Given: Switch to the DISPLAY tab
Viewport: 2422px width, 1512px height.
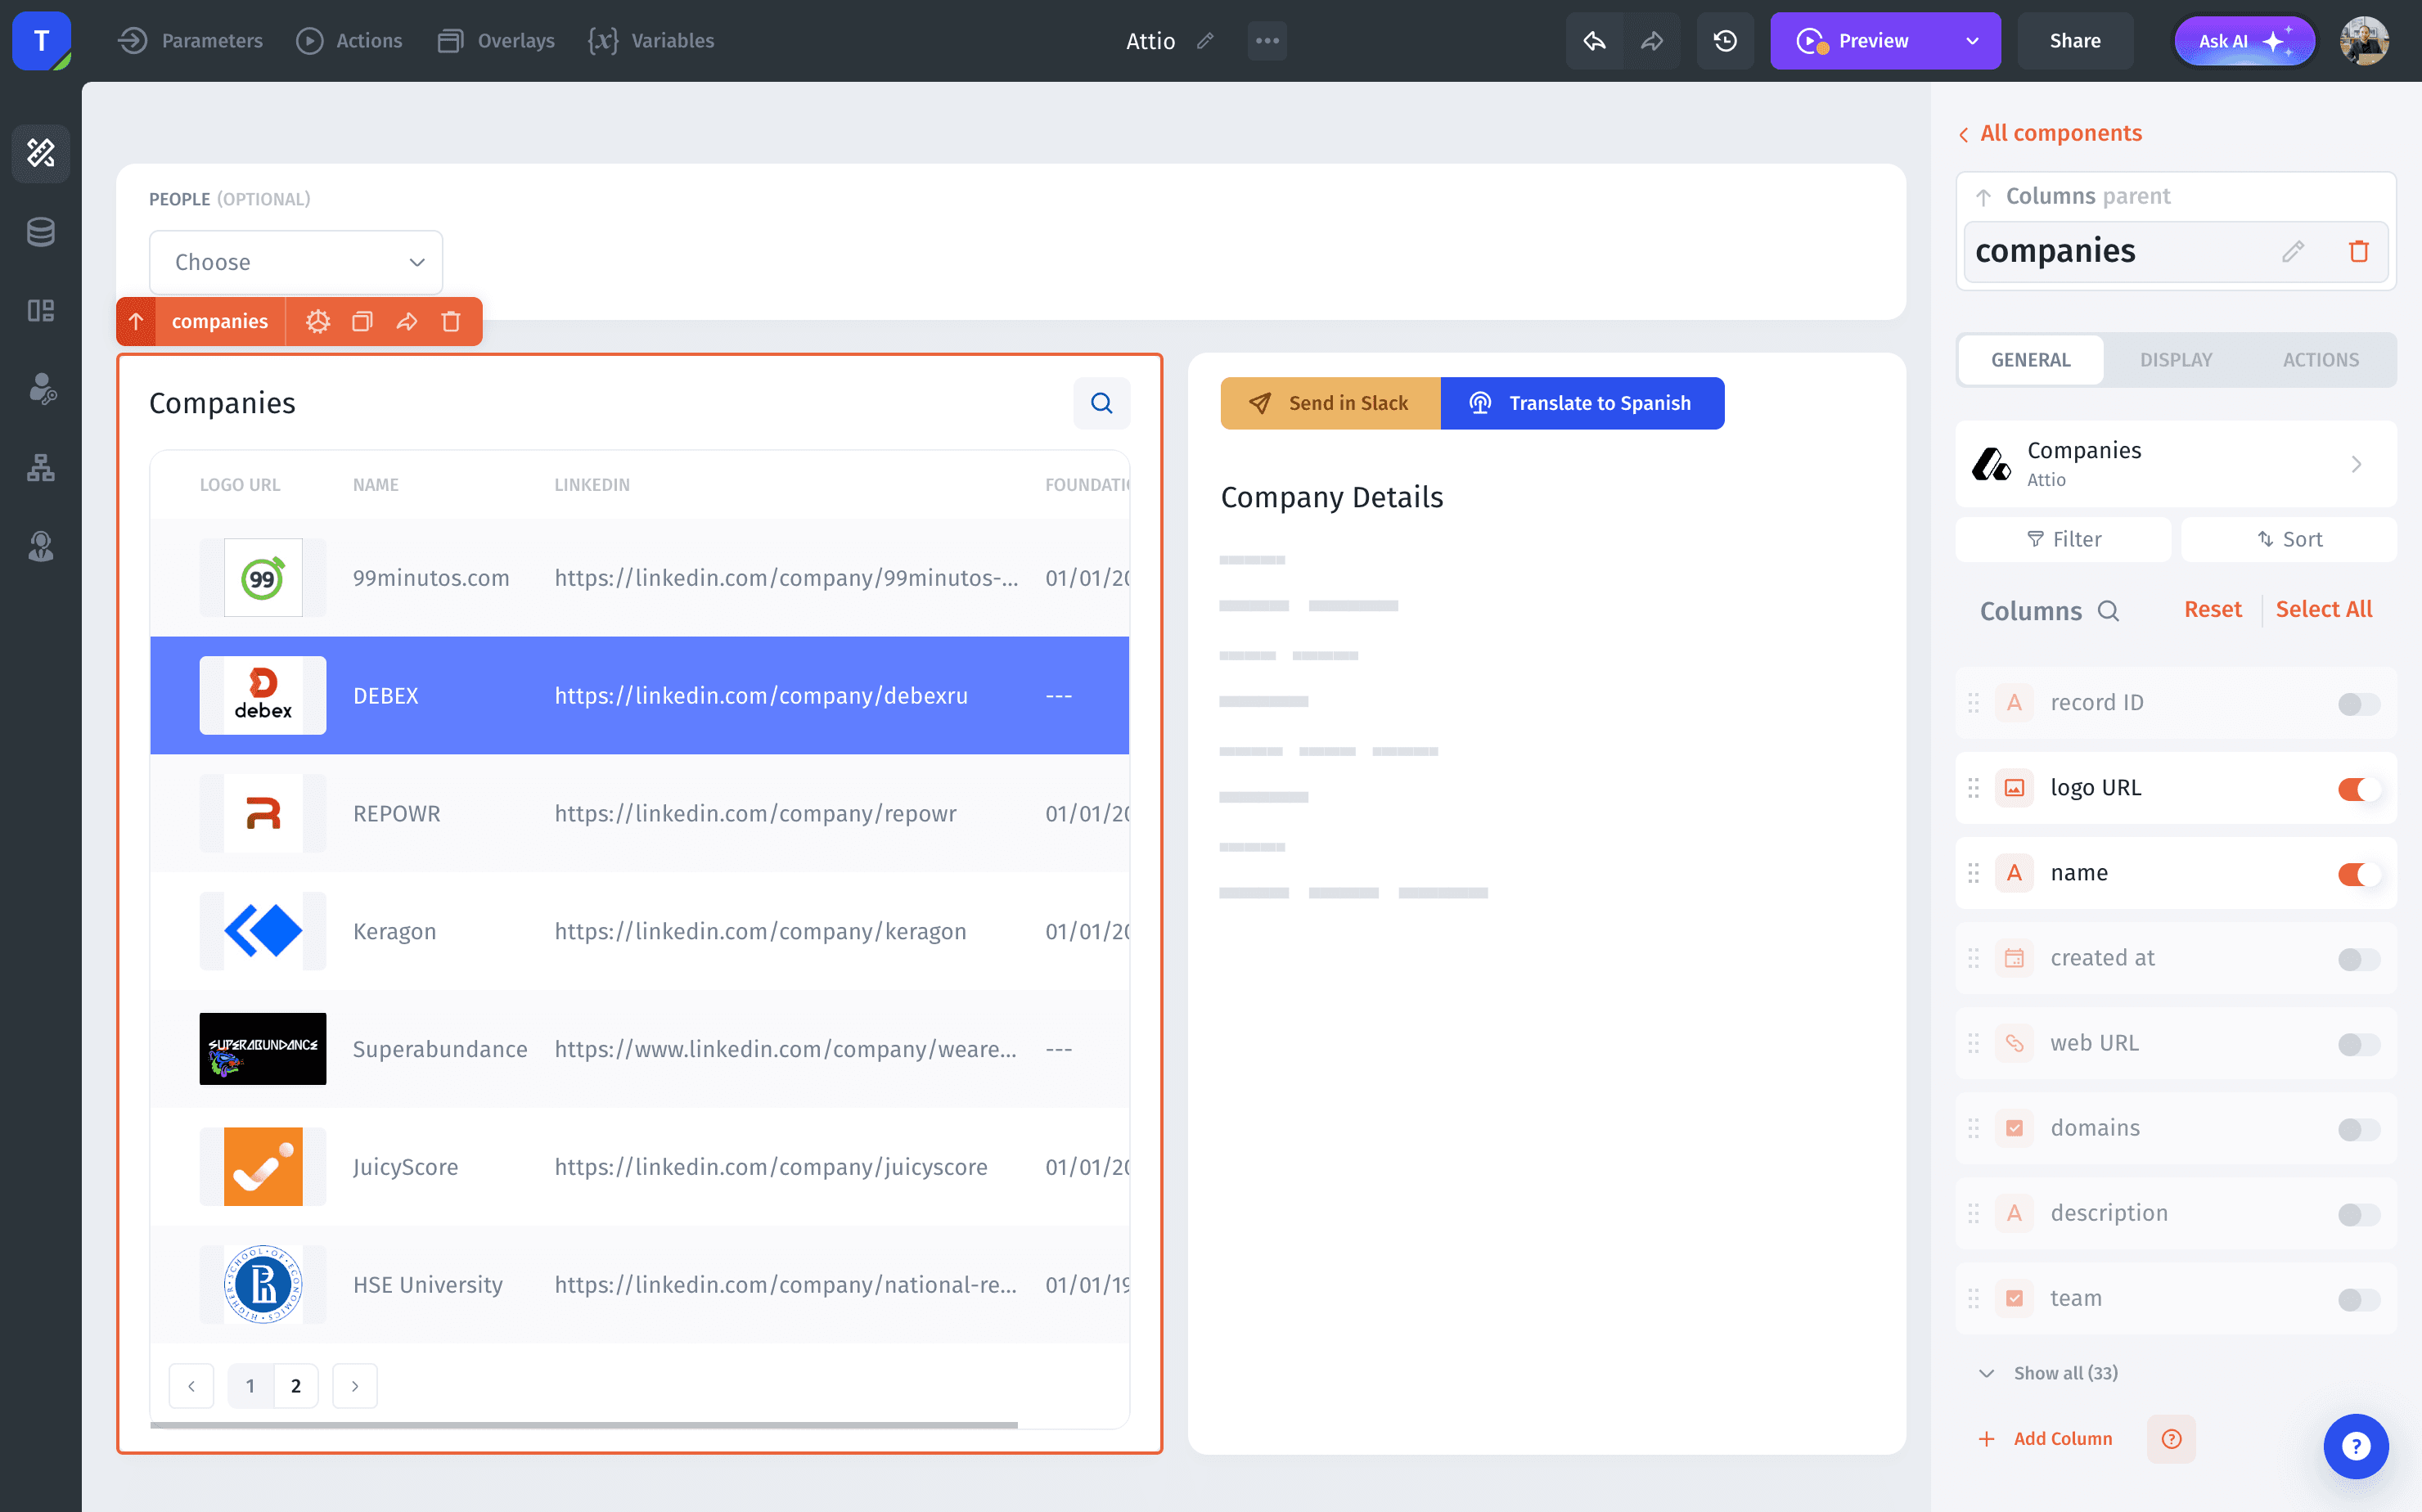Looking at the screenshot, I should pyautogui.click(x=2175, y=360).
